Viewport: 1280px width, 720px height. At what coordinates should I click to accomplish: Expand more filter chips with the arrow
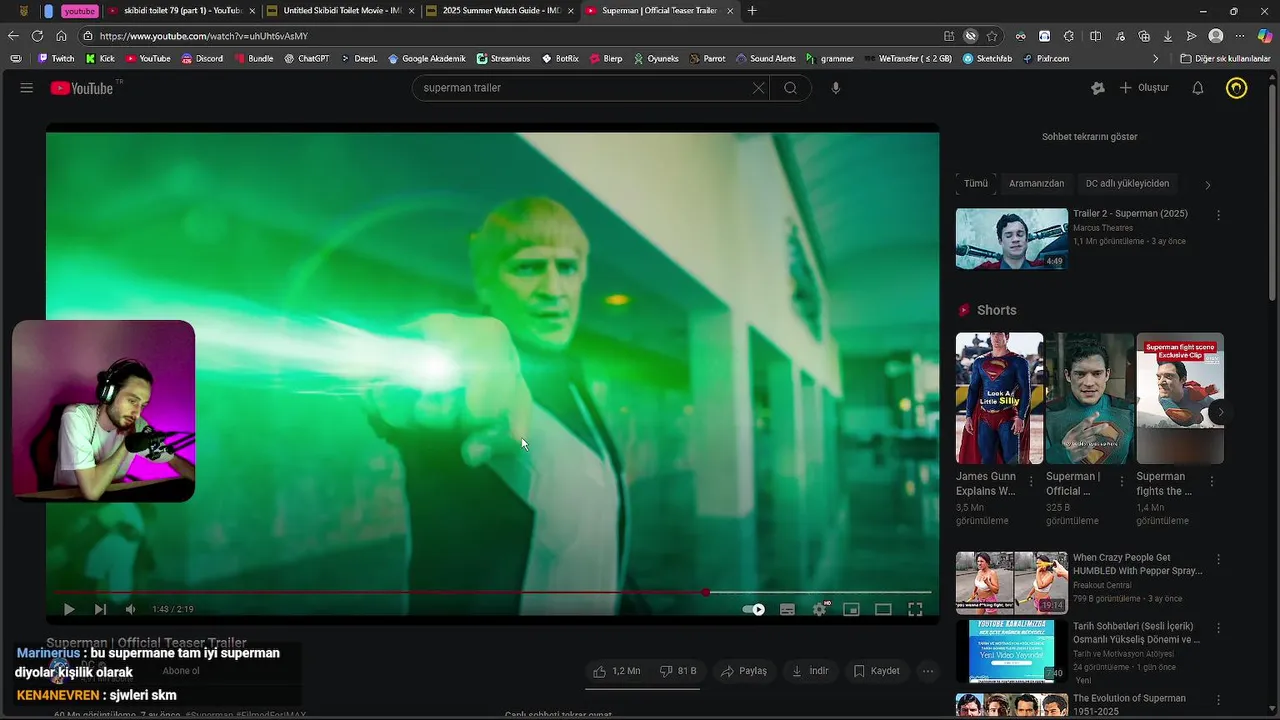(1207, 185)
